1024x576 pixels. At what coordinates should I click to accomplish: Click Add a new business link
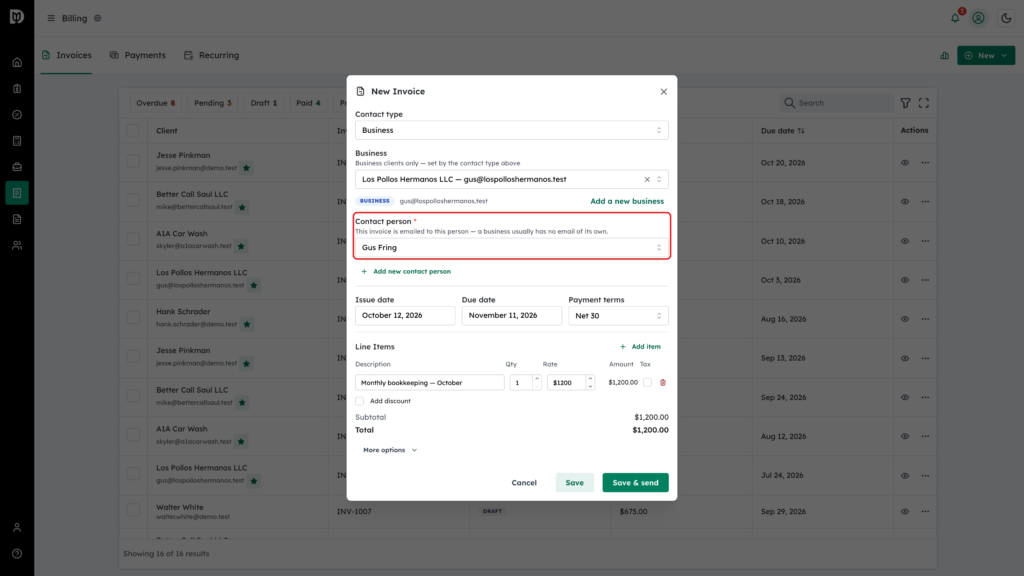(x=627, y=201)
